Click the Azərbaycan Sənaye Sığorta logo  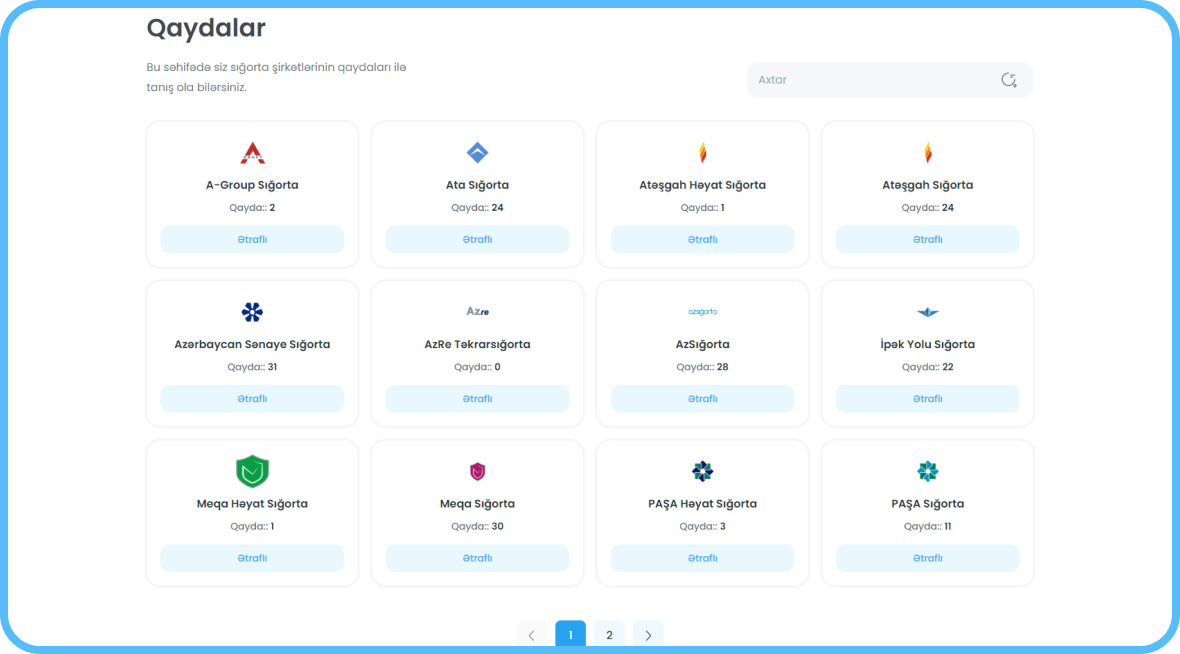coord(252,312)
